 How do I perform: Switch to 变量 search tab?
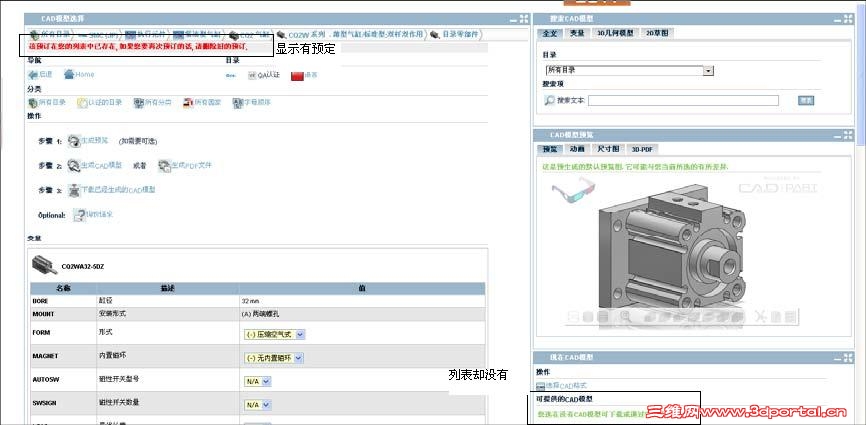[x=577, y=33]
